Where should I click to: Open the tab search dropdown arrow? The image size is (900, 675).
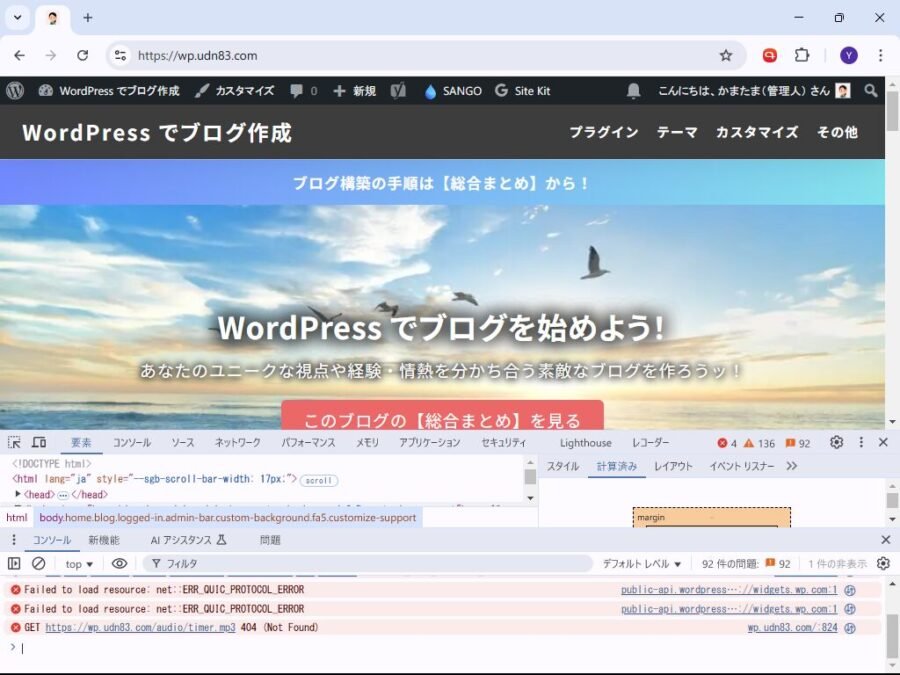[x=18, y=17]
